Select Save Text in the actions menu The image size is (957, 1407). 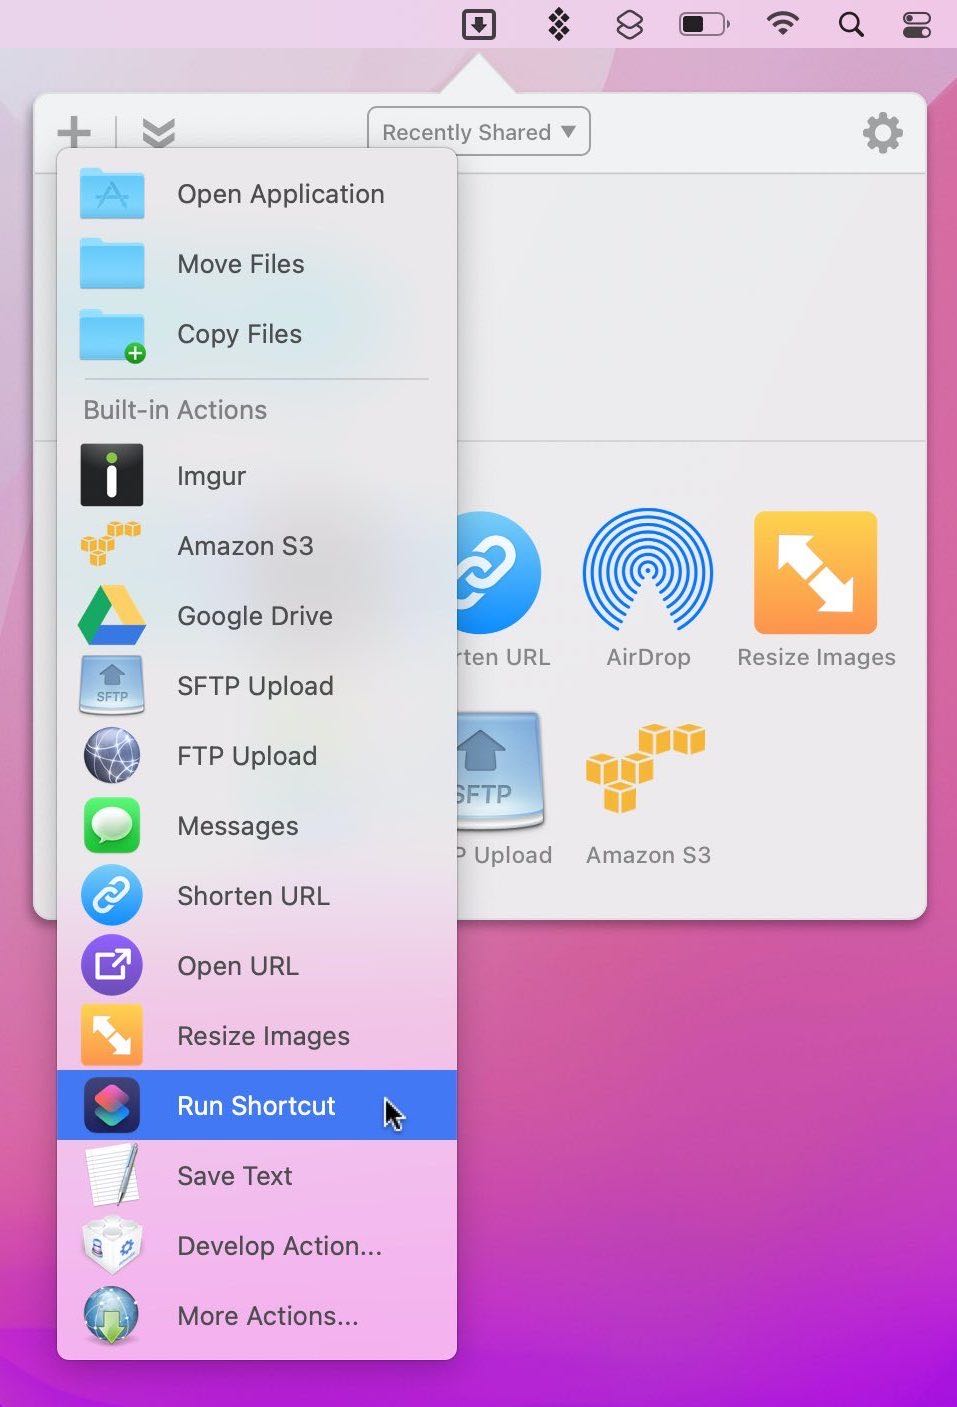click(234, 1176)
